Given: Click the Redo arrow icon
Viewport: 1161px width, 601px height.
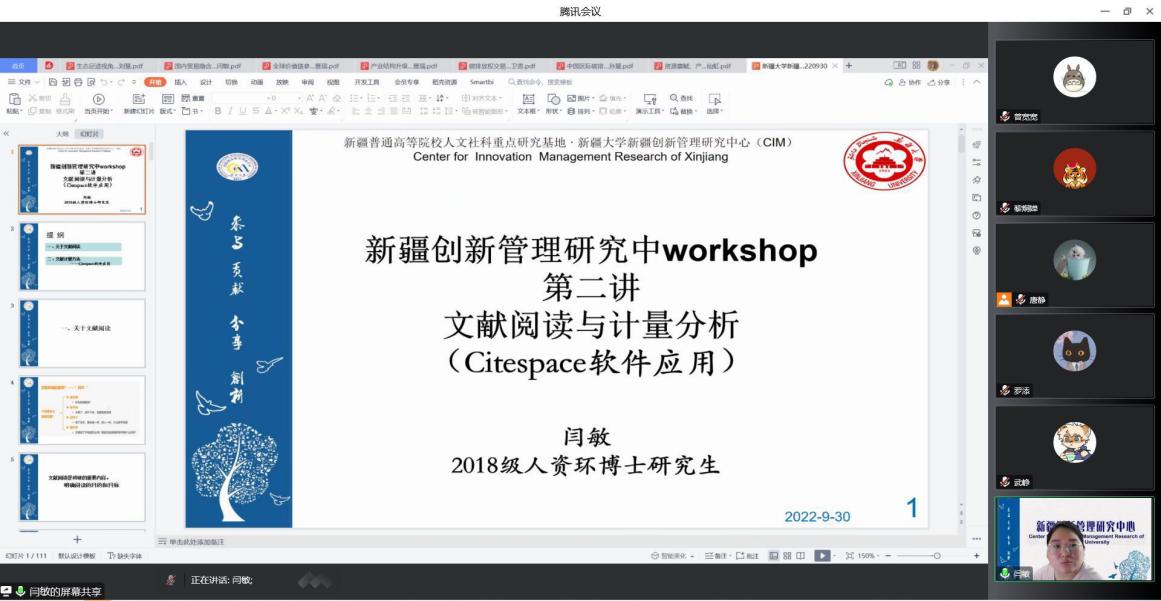Looking at the screenshot, I should coord(121,82).
